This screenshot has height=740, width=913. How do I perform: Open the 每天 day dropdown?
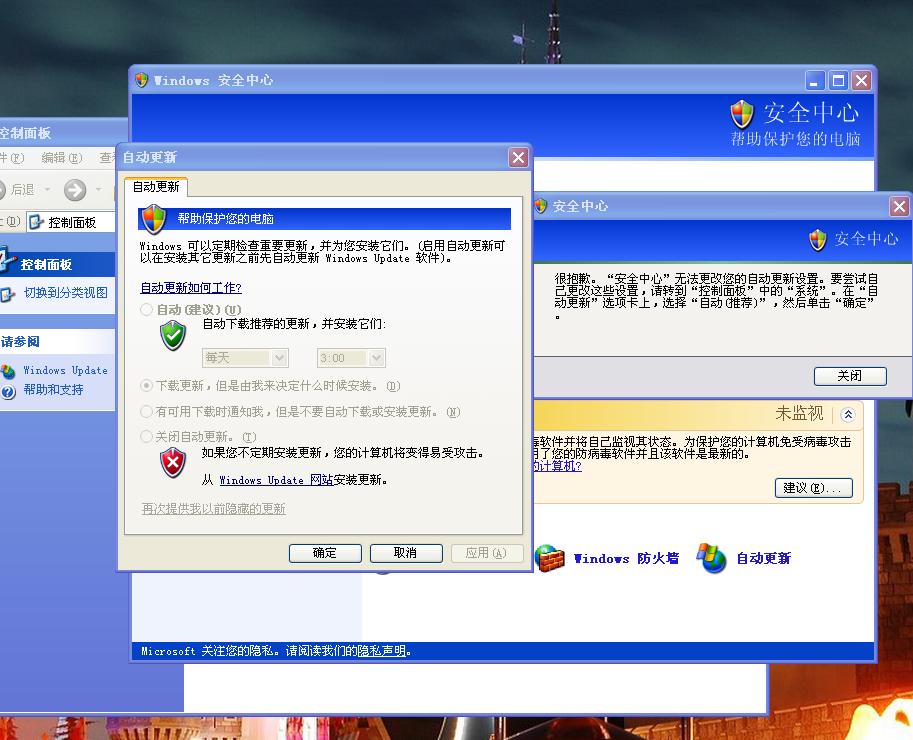(x=279, y=358)
